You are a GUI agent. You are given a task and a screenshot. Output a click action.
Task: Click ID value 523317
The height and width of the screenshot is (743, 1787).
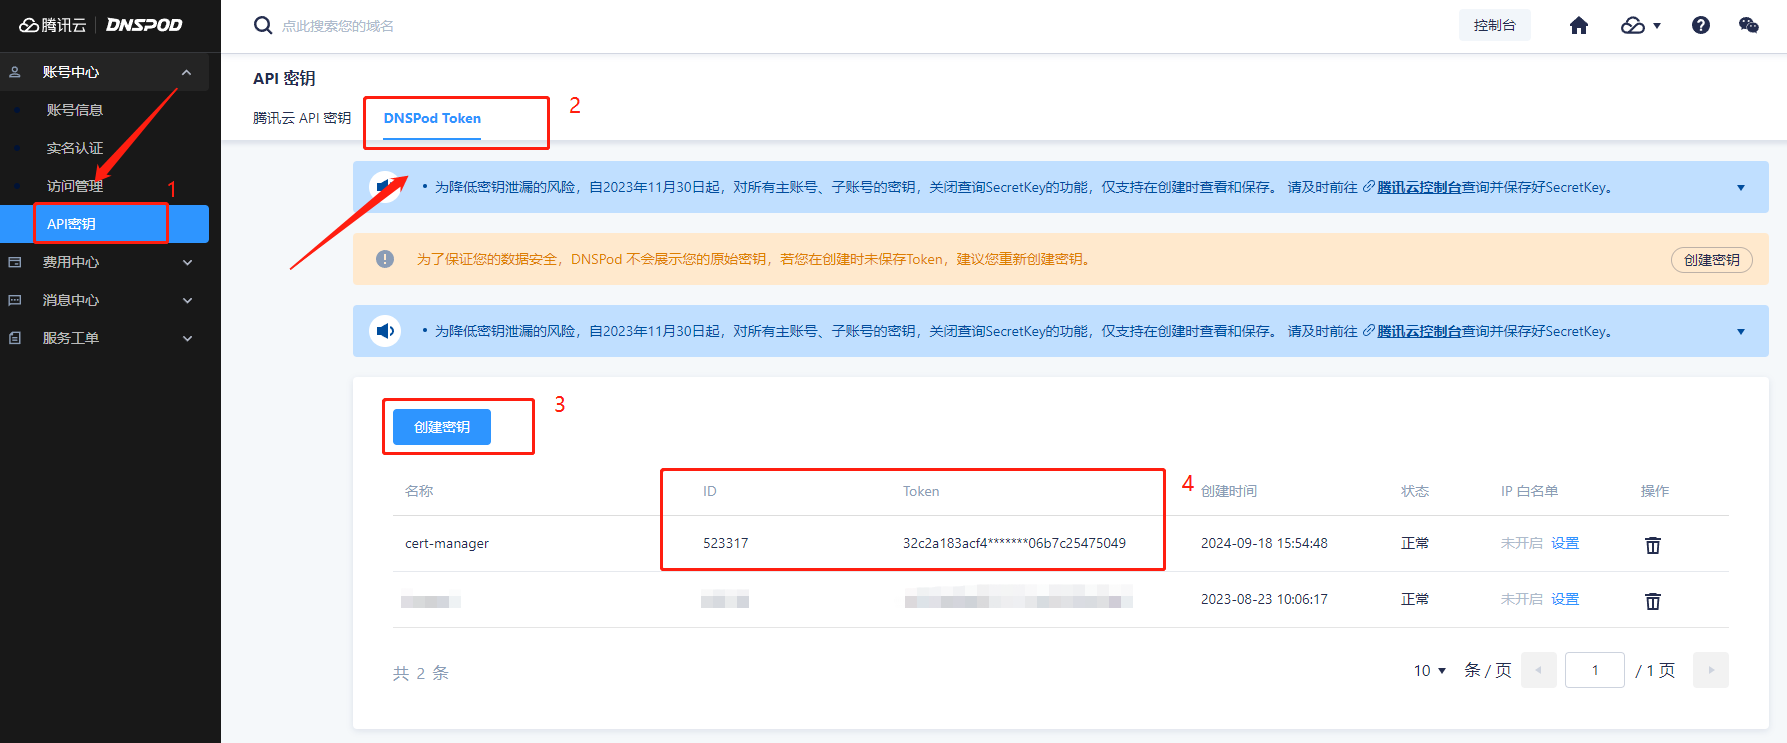pyautogui.click(x=726, y=543)
